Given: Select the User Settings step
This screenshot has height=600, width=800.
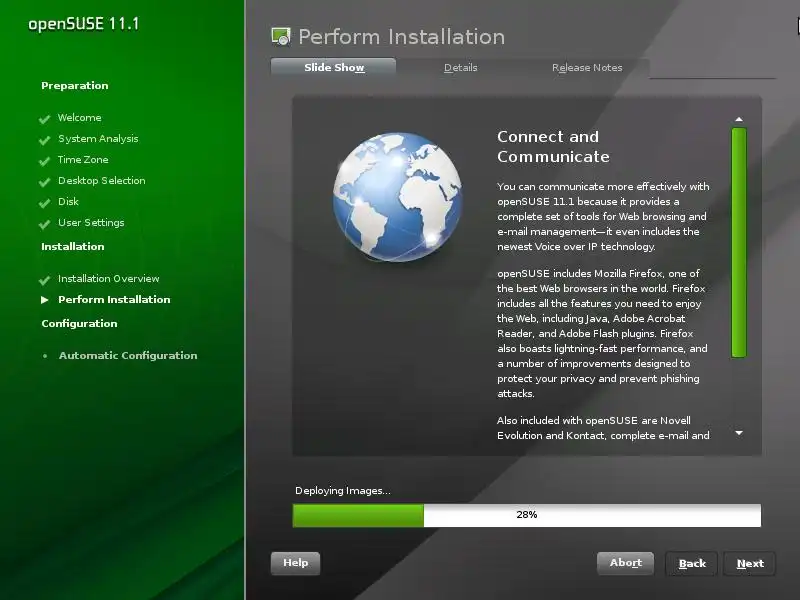Looking at the screenshot, I should pyautogui.click(x=91, y=222).
